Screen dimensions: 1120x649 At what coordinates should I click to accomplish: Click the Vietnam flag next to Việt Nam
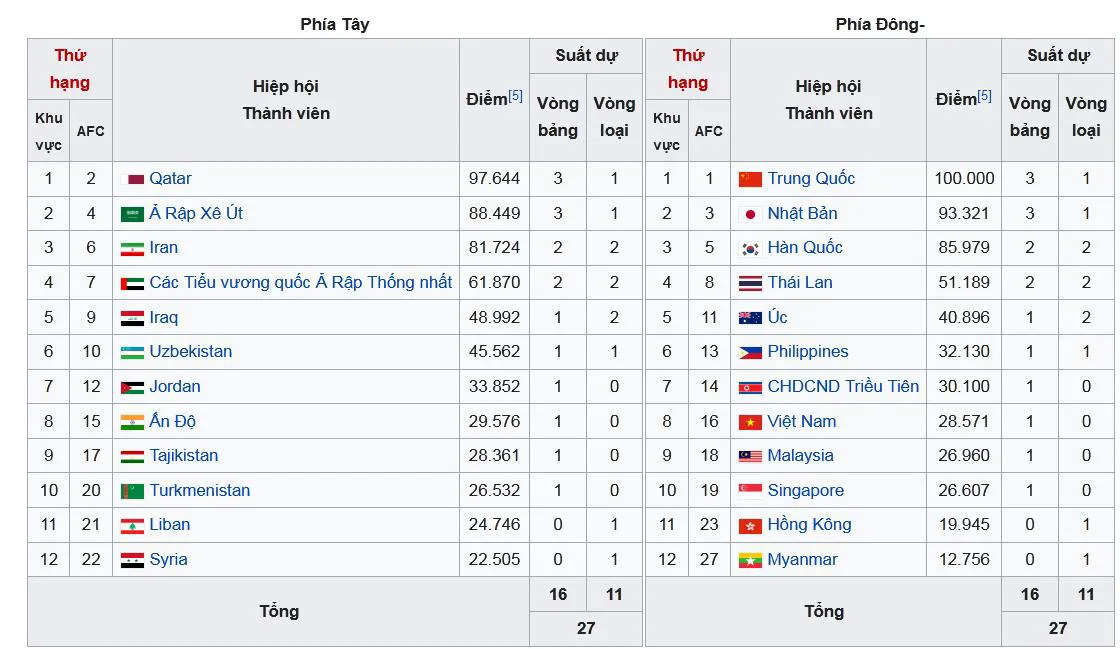750,423
